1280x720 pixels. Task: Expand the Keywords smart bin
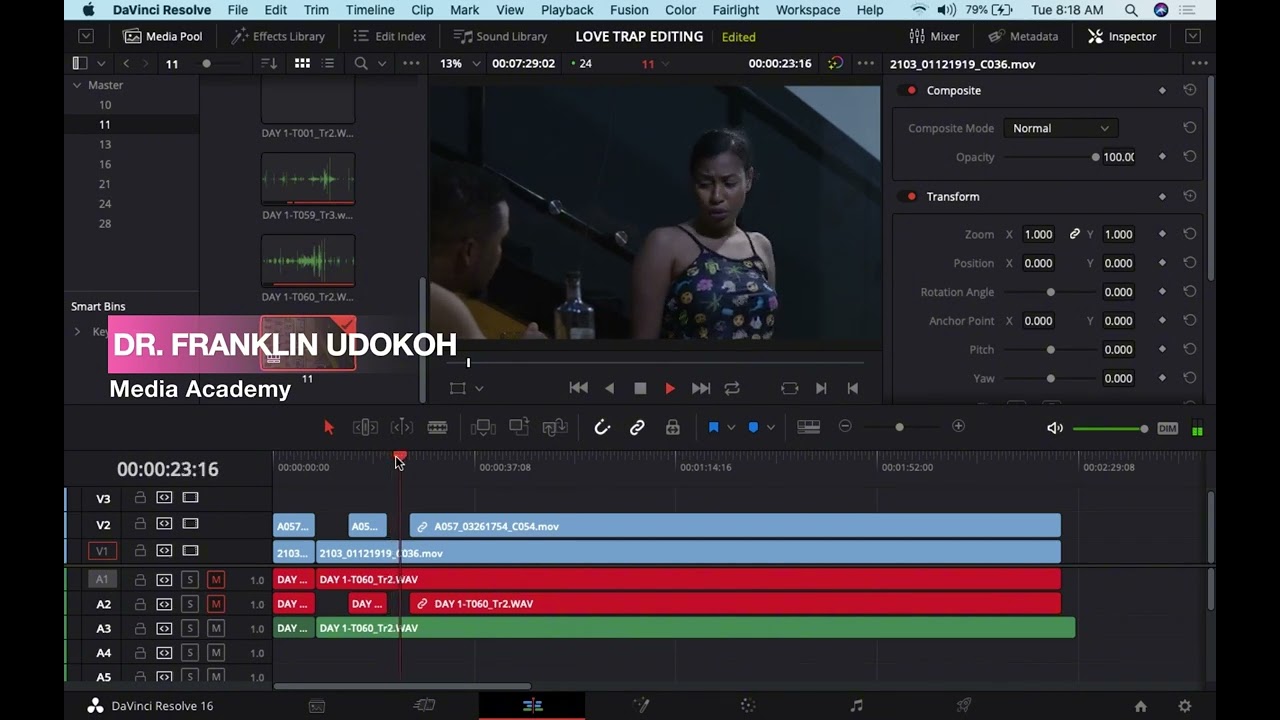[x=77, y=331]
